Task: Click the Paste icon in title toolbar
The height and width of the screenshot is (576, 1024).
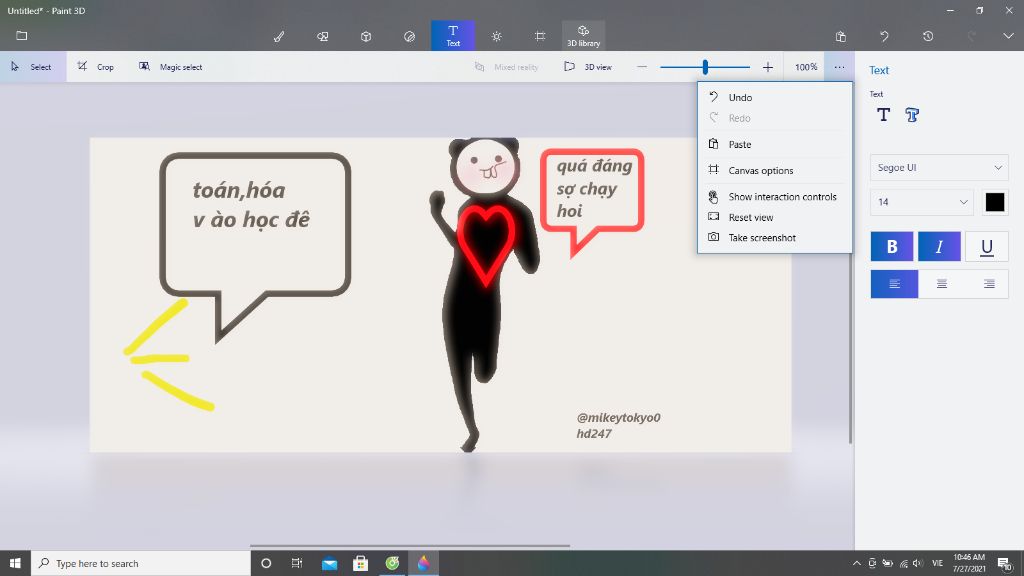Action: [x=840, y=36]
